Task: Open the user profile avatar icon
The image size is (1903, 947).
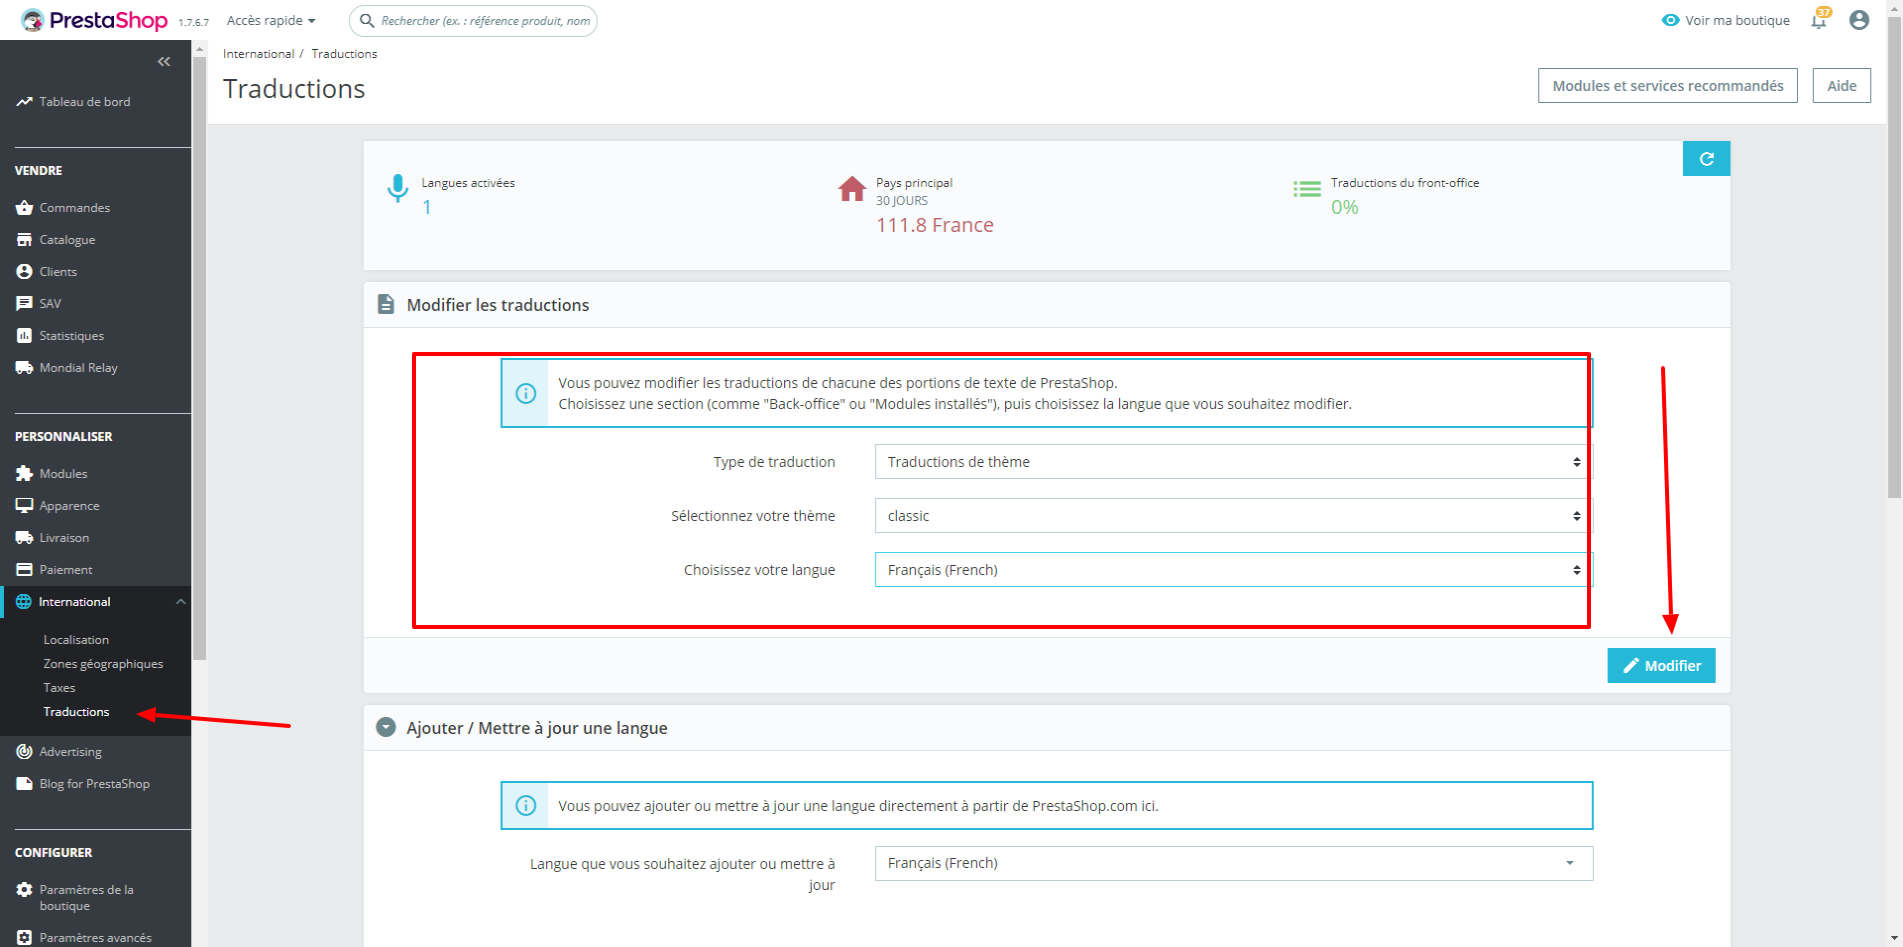Action: (x=1859, y=20)
